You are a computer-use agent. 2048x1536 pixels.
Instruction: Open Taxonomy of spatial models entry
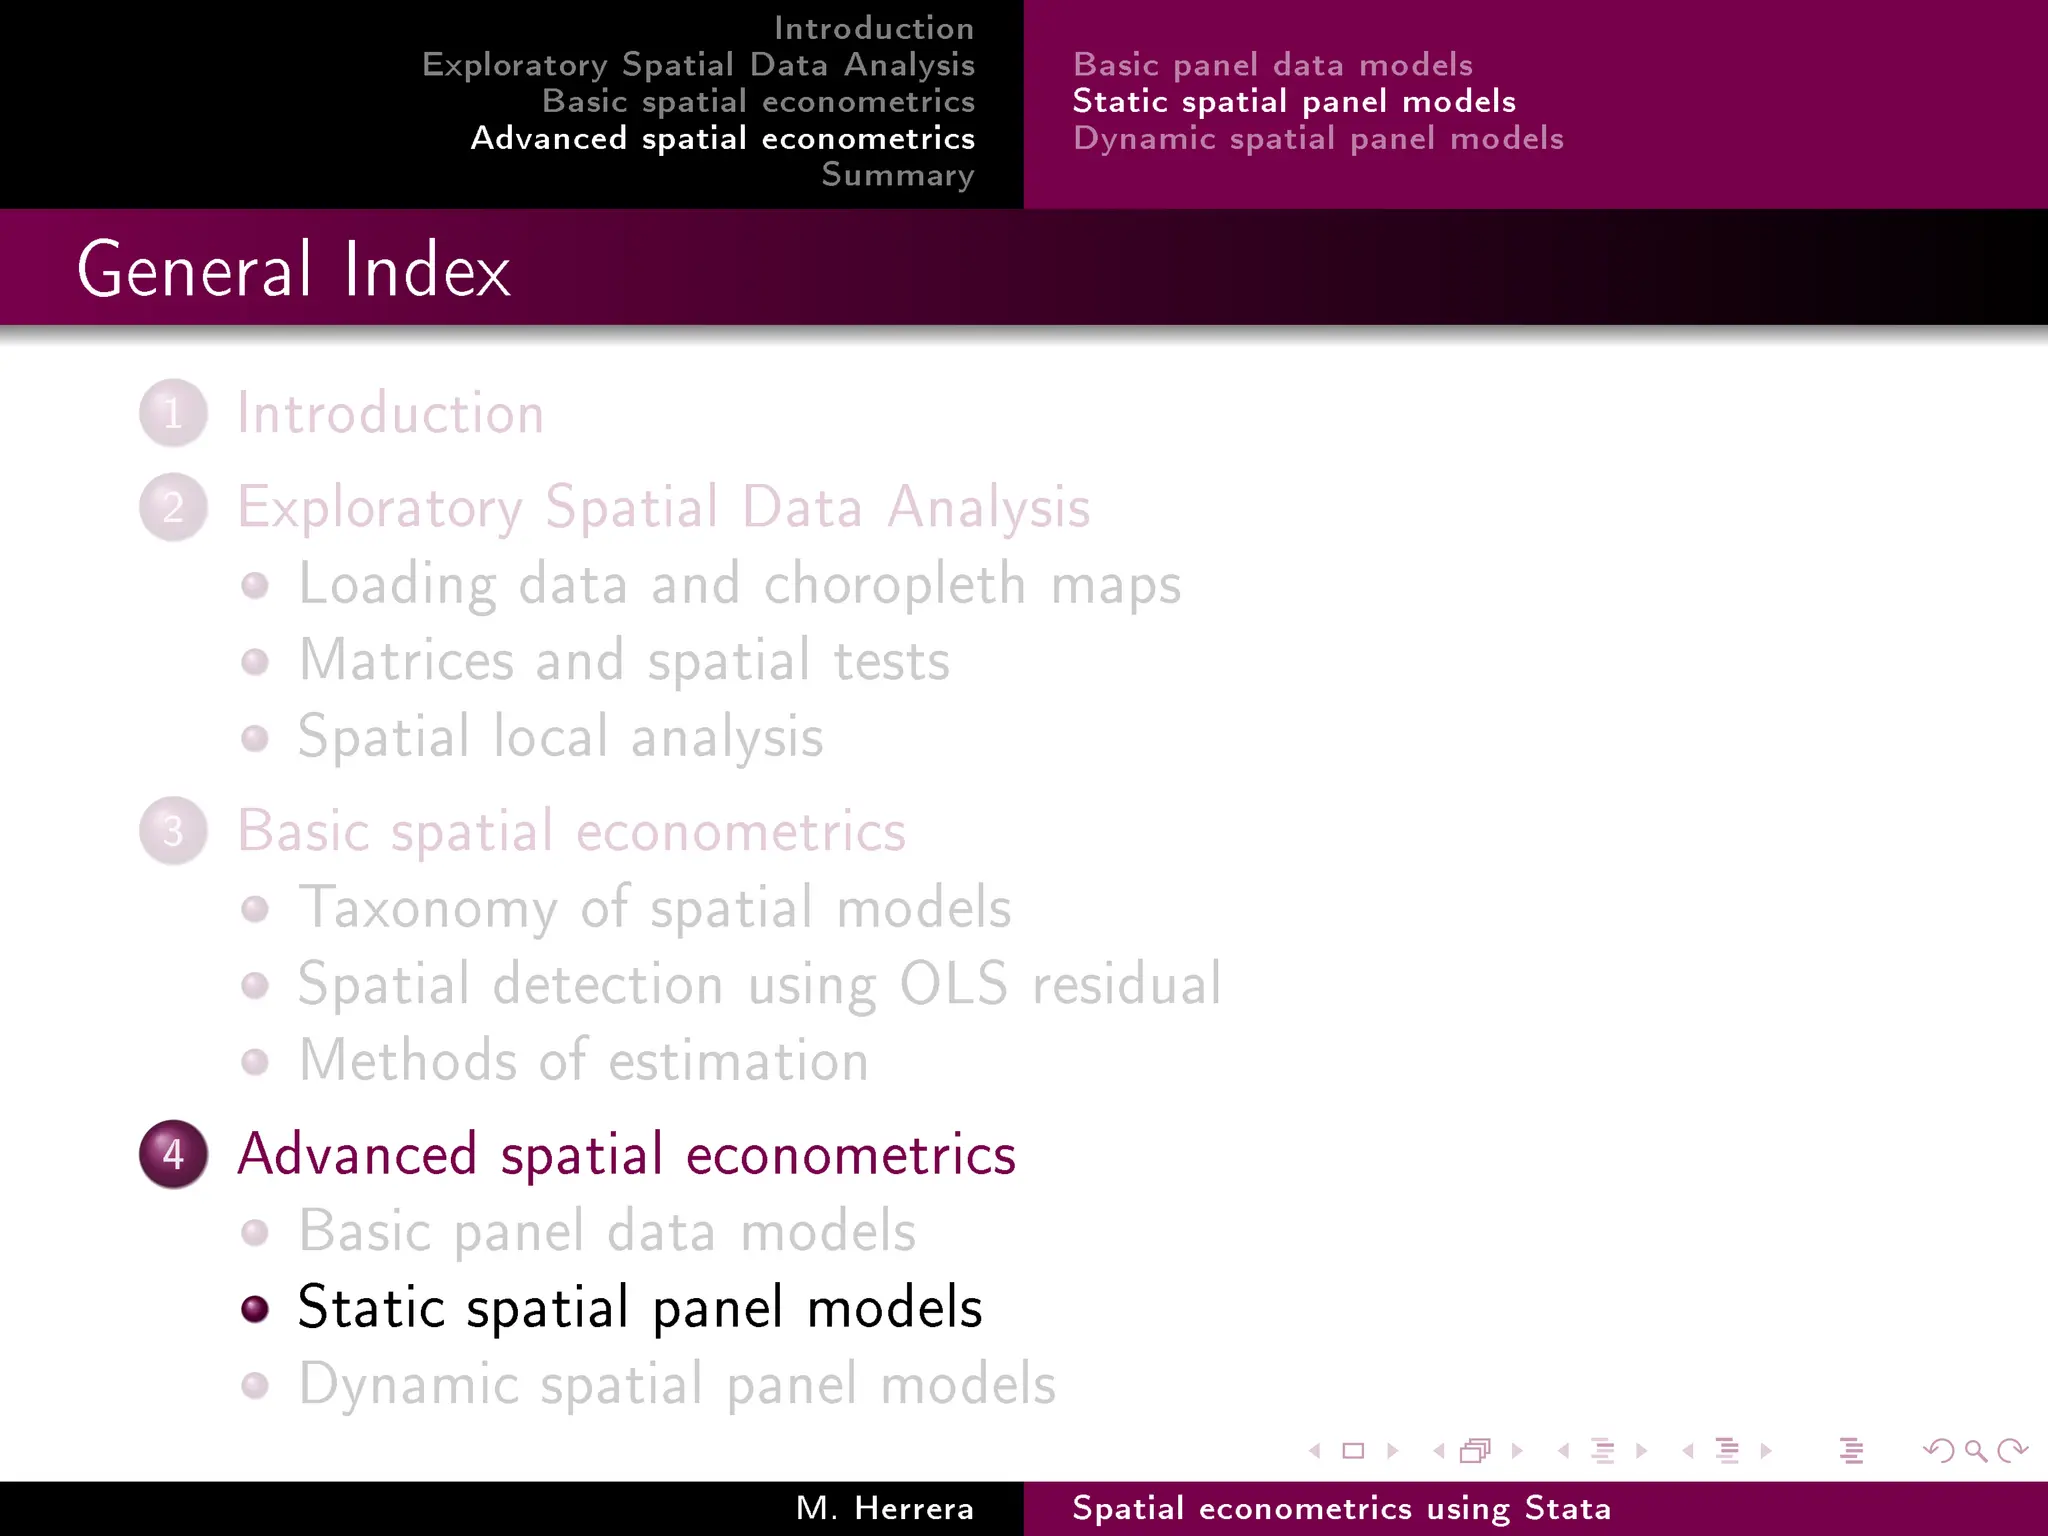click(x=656, y=908)
